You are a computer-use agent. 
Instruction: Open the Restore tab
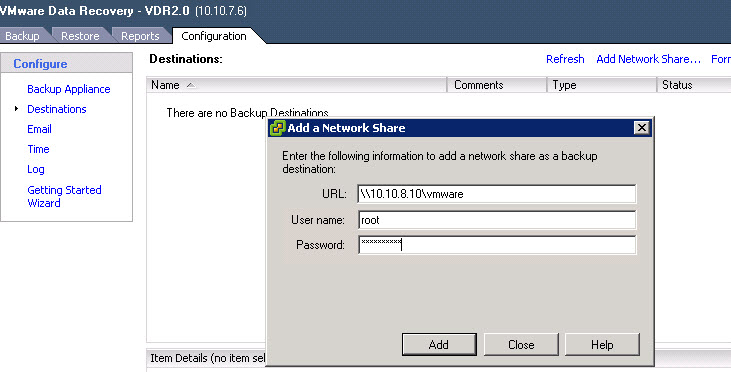pyautogui.click(x=80, y=36)
